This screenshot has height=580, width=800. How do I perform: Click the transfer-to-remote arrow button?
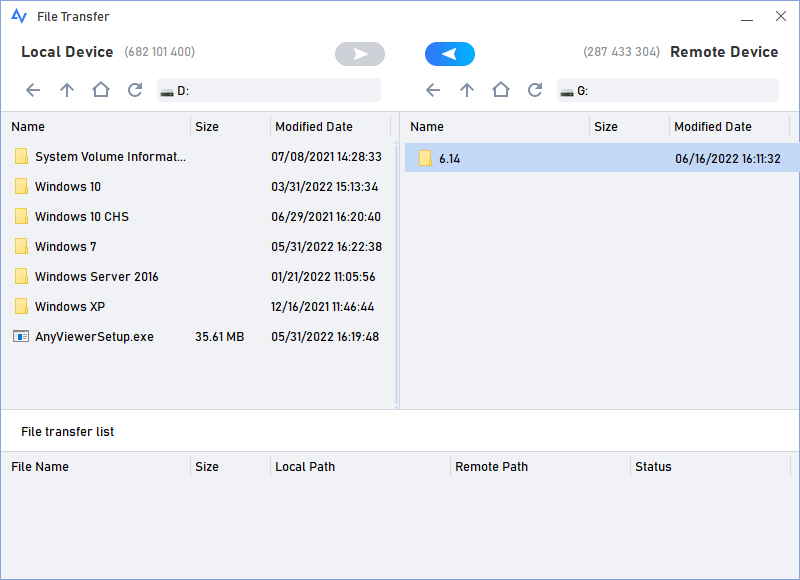pyautogui.click(x=359, y=53)
